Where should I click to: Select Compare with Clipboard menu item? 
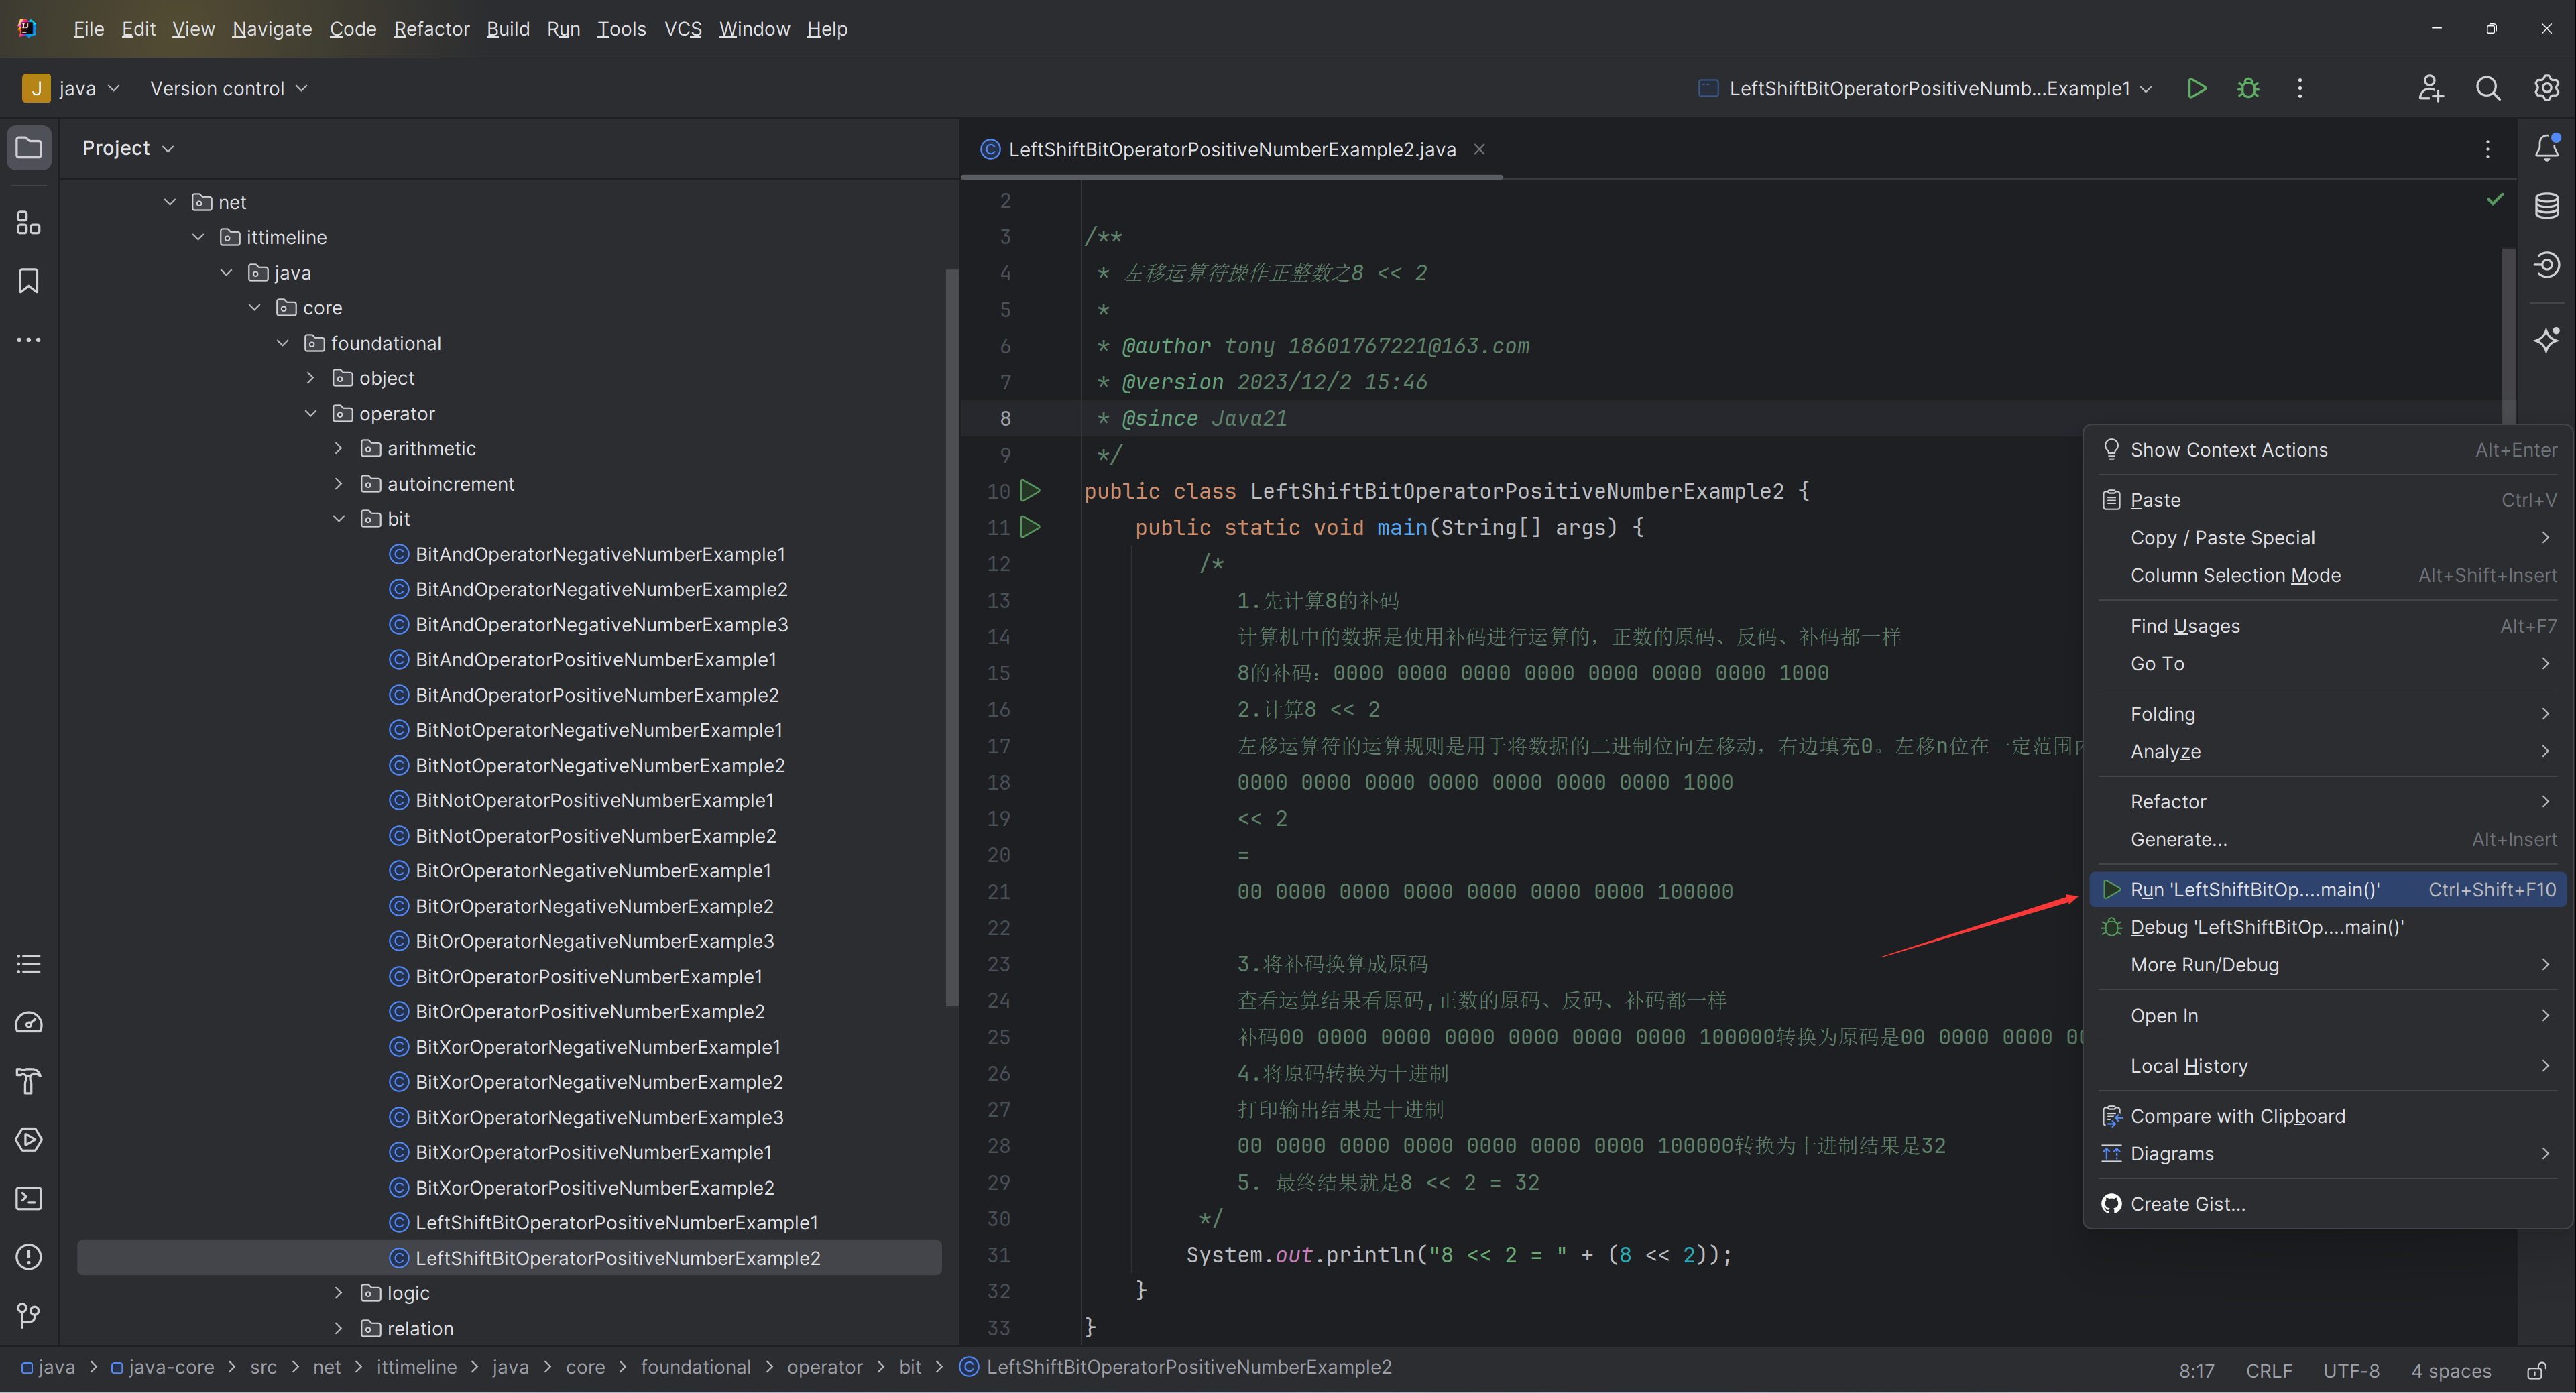pyautogui.click(x=2328, y=1116)
